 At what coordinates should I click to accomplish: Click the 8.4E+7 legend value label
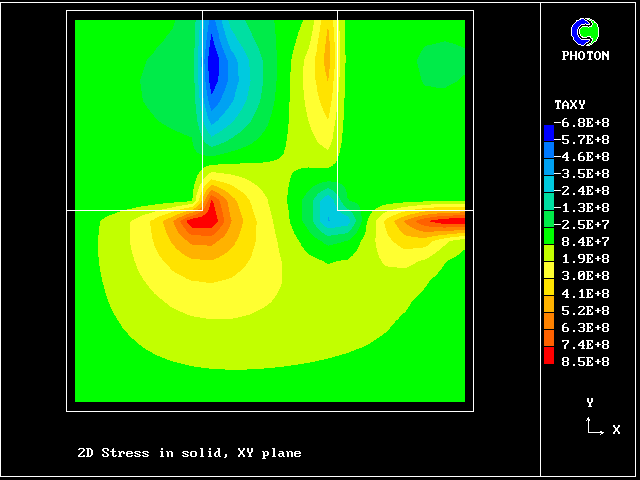pos(583,241)
